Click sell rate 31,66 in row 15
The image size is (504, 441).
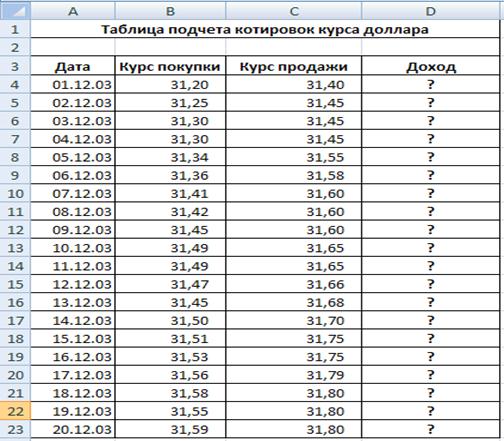[294, 284]
